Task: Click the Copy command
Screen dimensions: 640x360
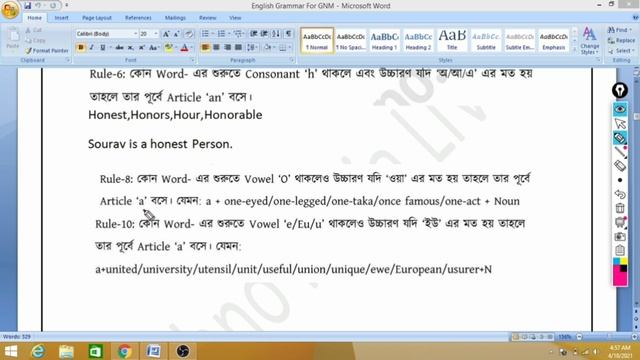Action: click(35, 40)
